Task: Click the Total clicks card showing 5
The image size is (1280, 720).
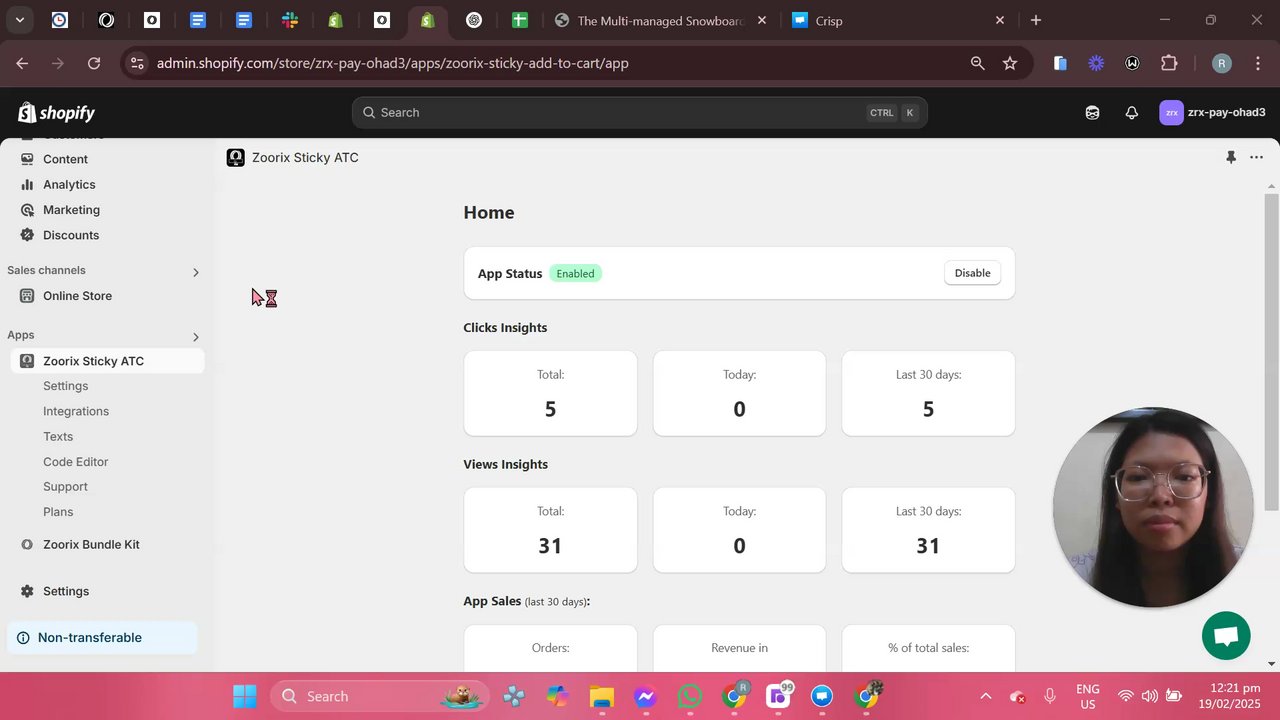Action: pyautogui.click(x=550, y=393)
